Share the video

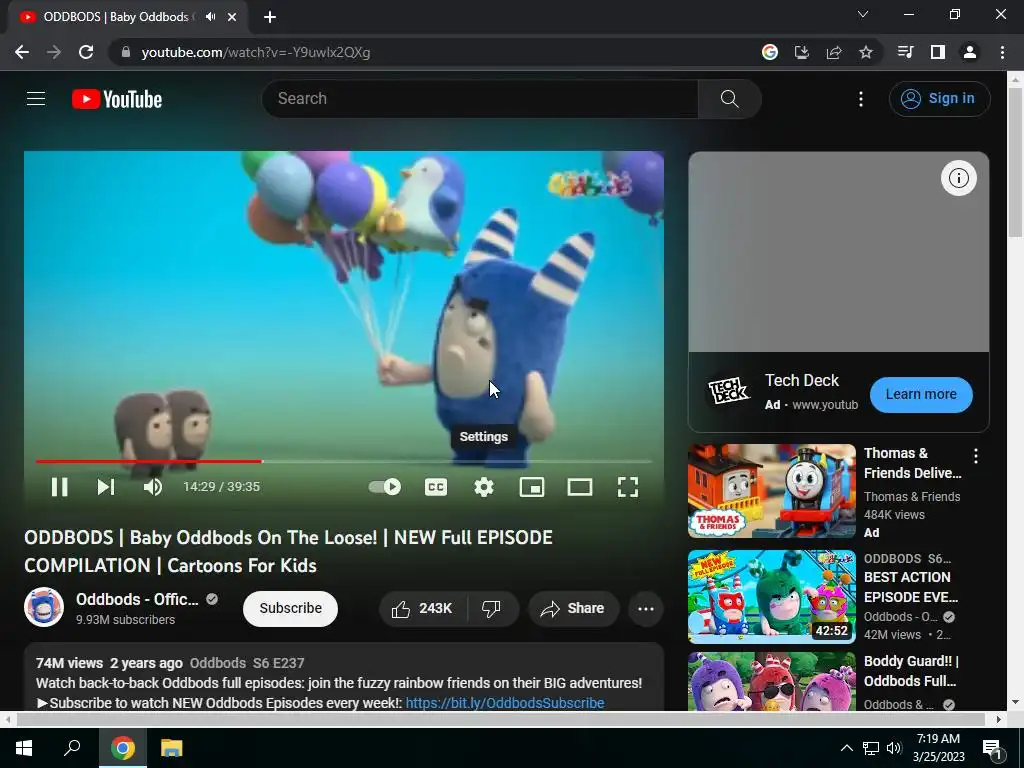573,609
